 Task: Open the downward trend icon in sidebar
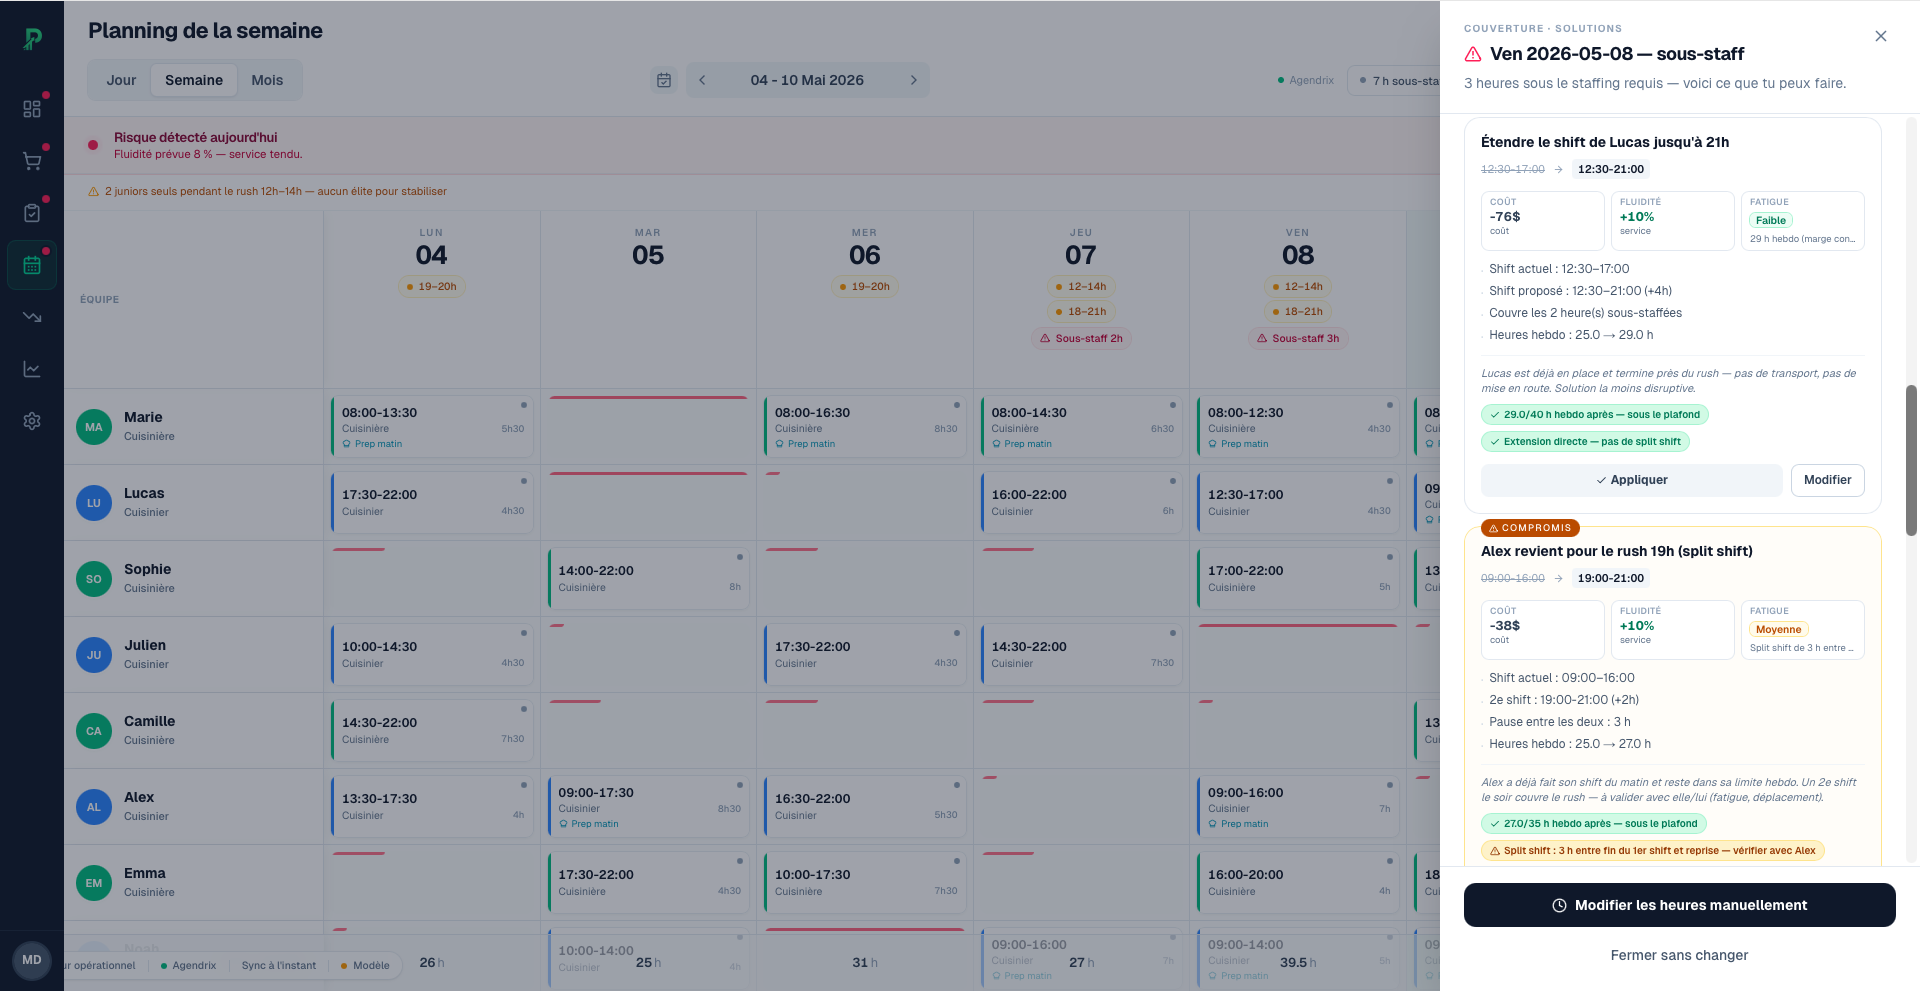(32, 317)
